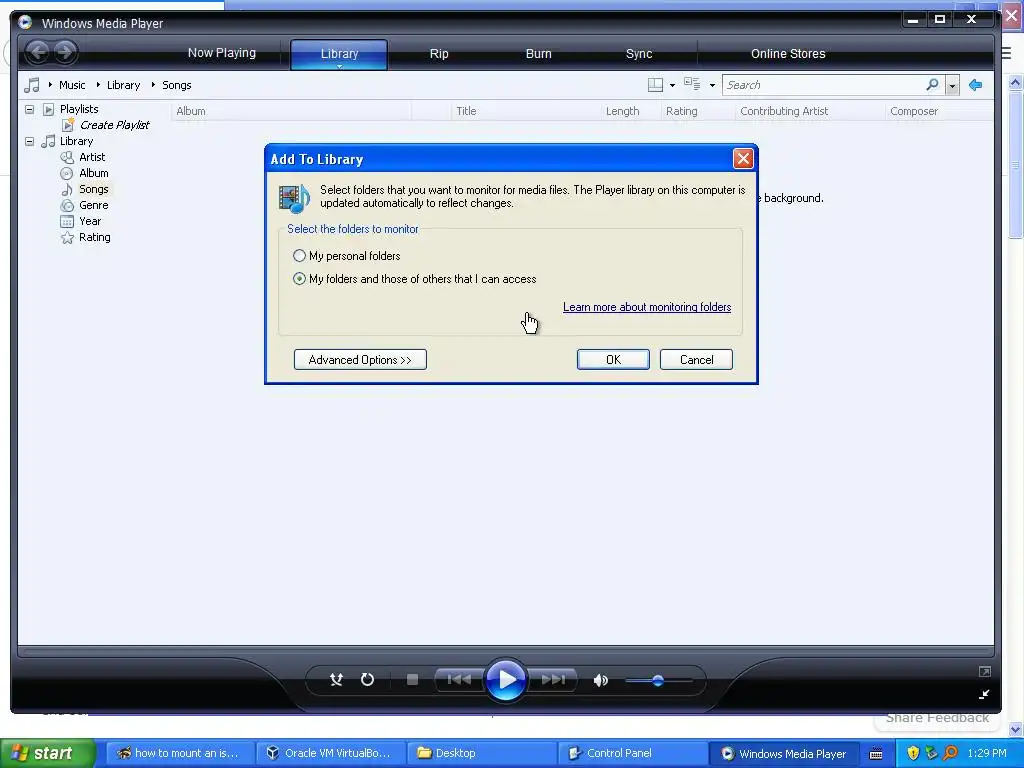
Task: Select My personal folders radio button
Action: pyautogui.click(x=299, y=255)
